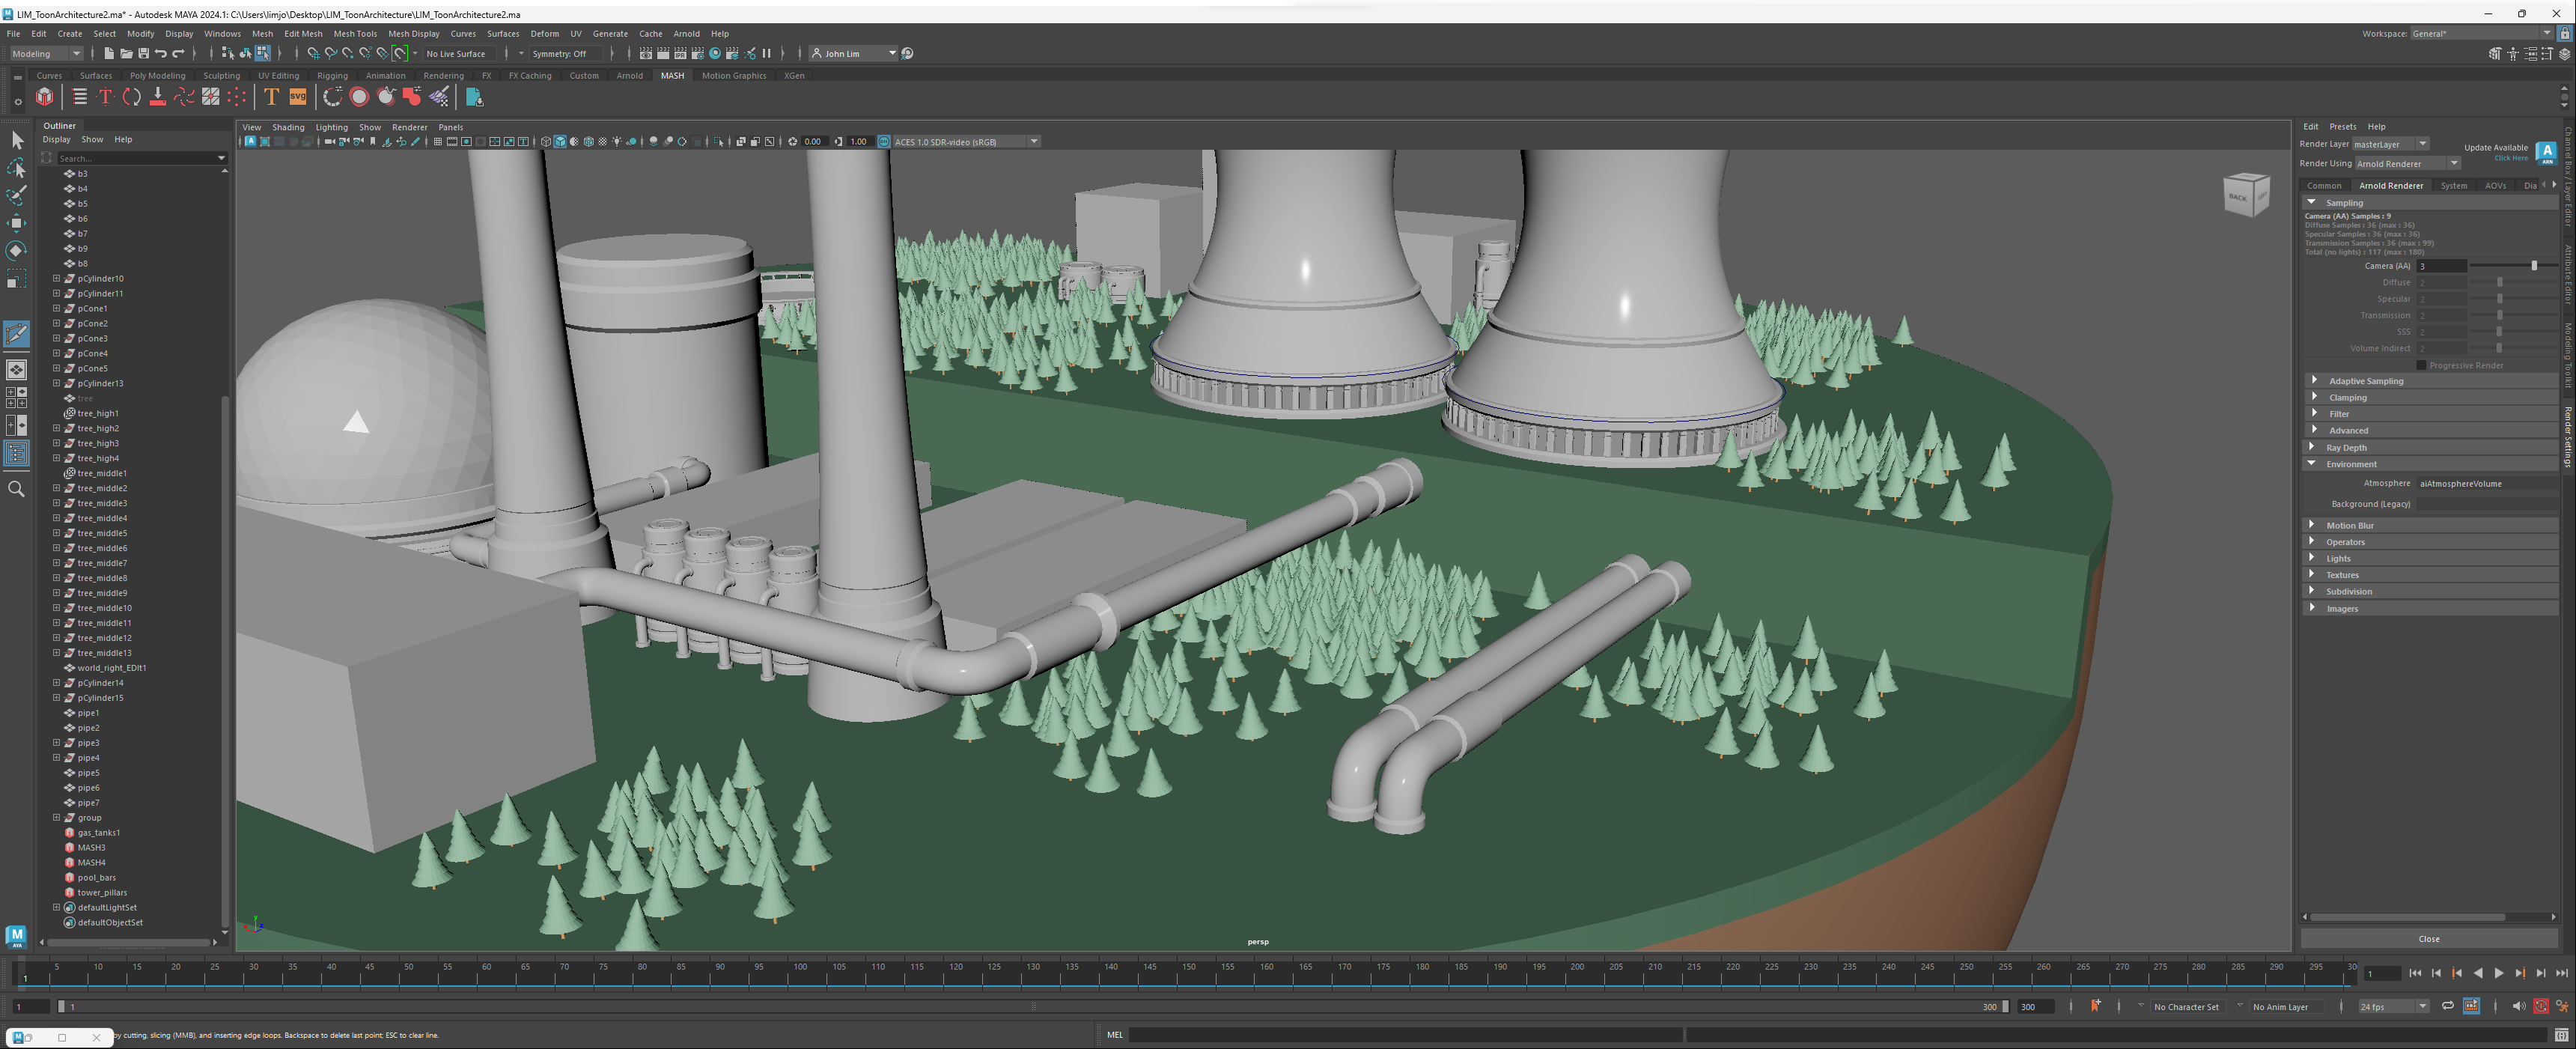2576x1049 pixels.
Task: Select the Lasso tool in toolbox
Action: click(17, 168)
